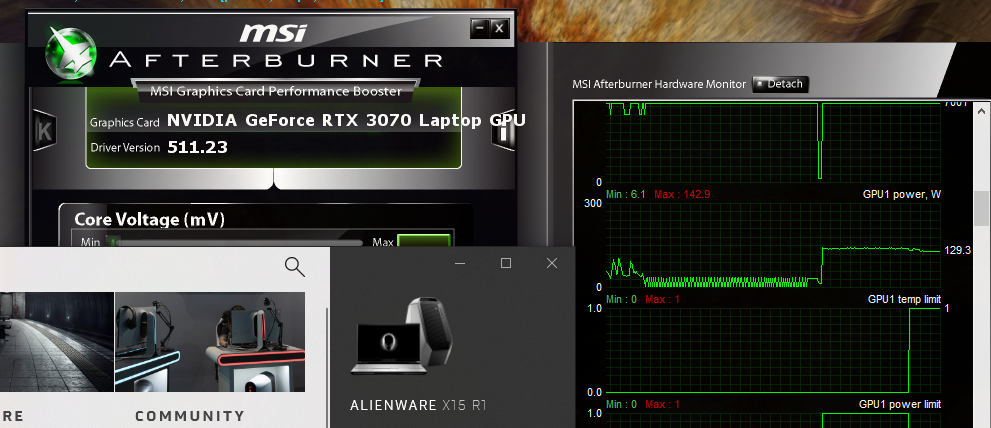Click the Core Voltage (mV) heading

150,219
